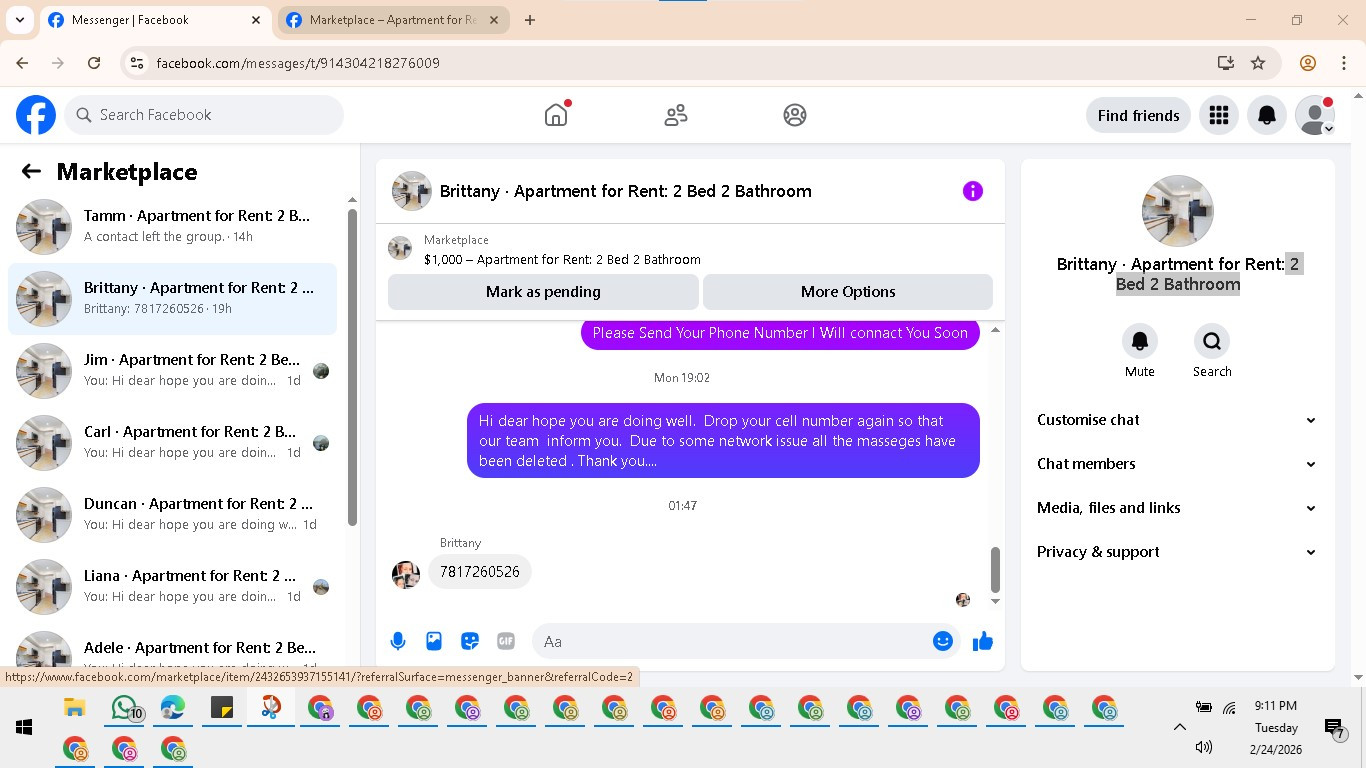Screen dimensions: 1366x768
Task: Open File Explorer from the taskbar
Action: click(x=75, y=708)
